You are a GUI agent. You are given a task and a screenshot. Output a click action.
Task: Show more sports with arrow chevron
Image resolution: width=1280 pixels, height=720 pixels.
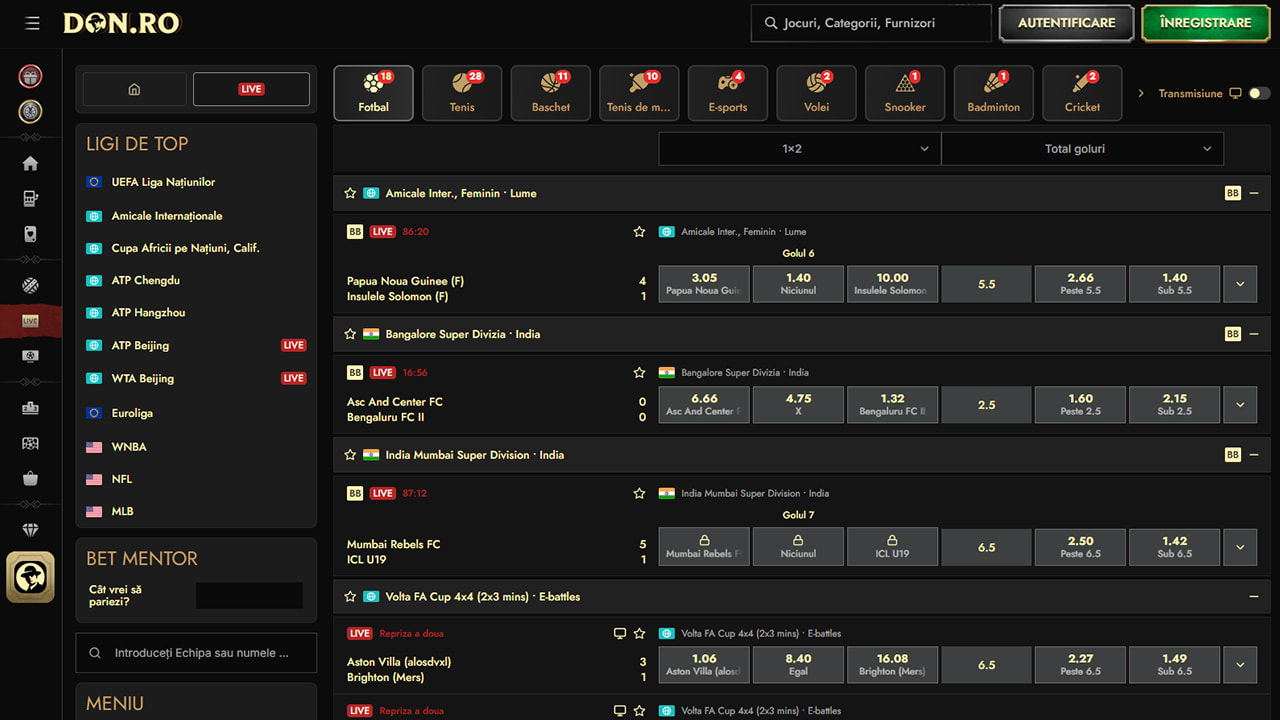(x=1142, y=93)
